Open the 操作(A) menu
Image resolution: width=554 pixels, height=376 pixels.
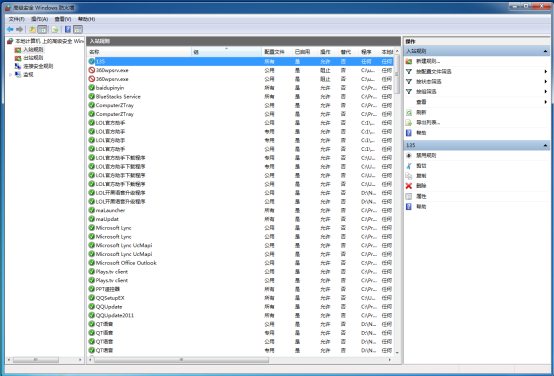tap(40, 19)
